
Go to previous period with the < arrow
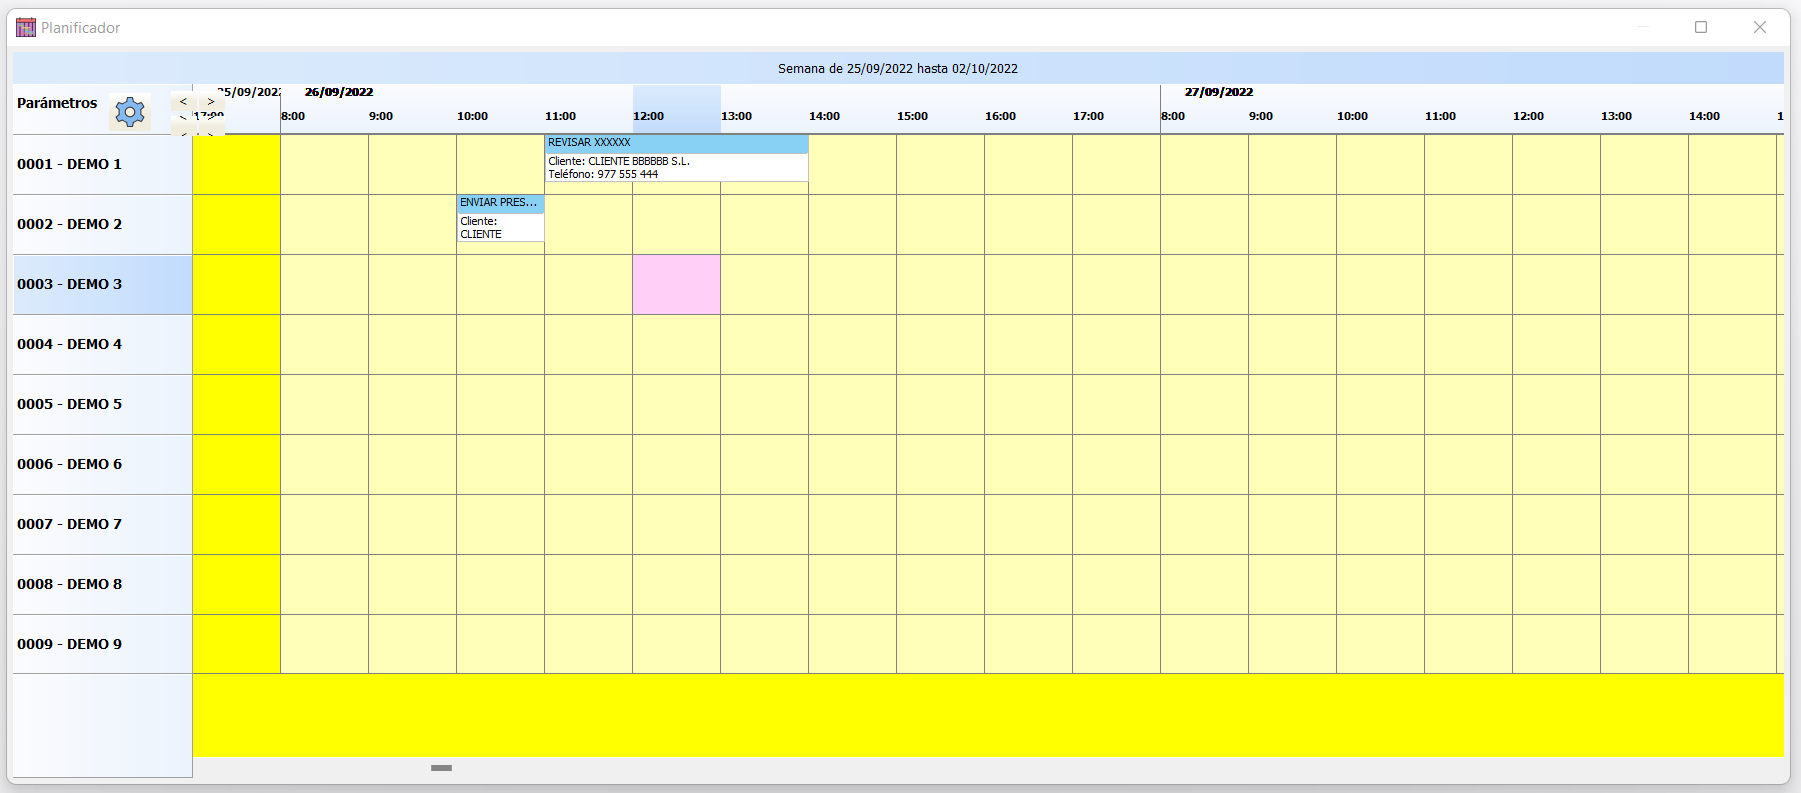(183, 101)
